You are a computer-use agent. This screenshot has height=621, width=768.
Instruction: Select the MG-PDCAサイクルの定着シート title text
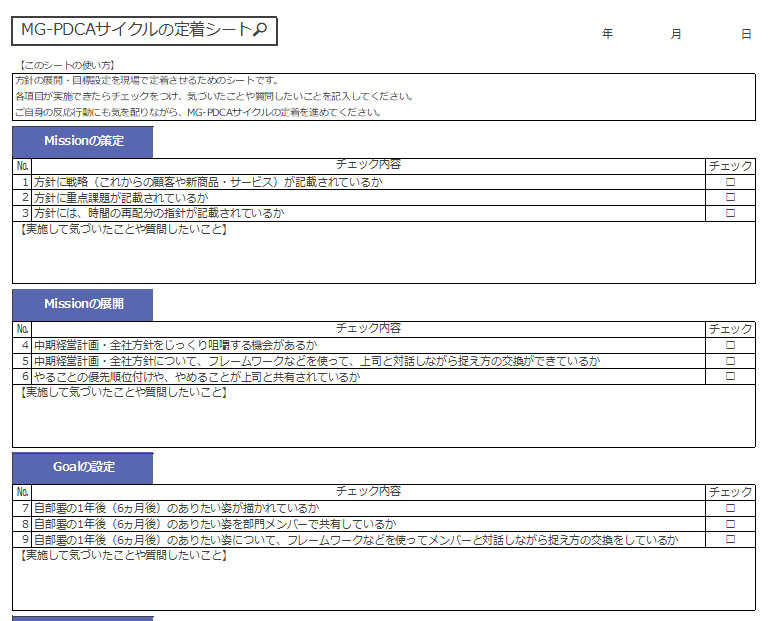pyautogui.click(x=135, y=31)
